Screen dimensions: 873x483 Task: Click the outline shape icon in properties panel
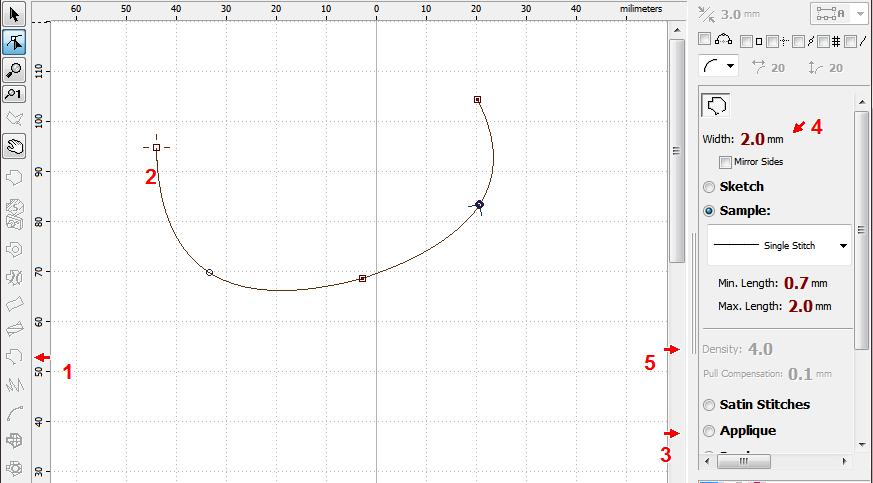(717, 105)
